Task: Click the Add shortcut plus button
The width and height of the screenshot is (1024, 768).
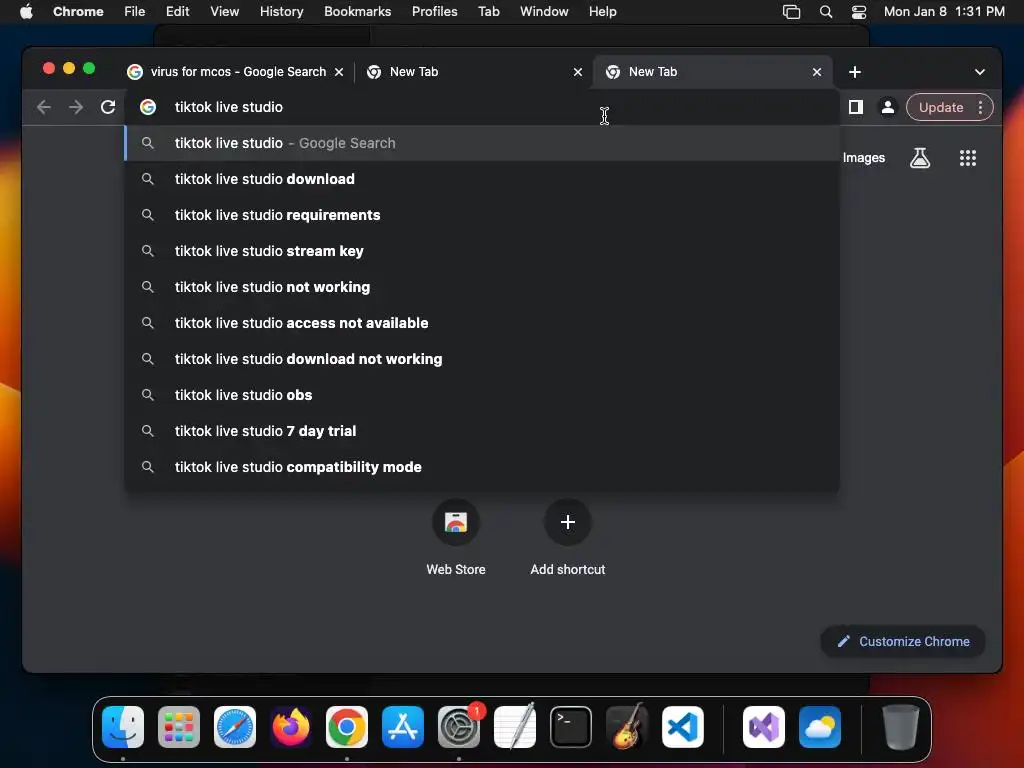Action: 568,522
